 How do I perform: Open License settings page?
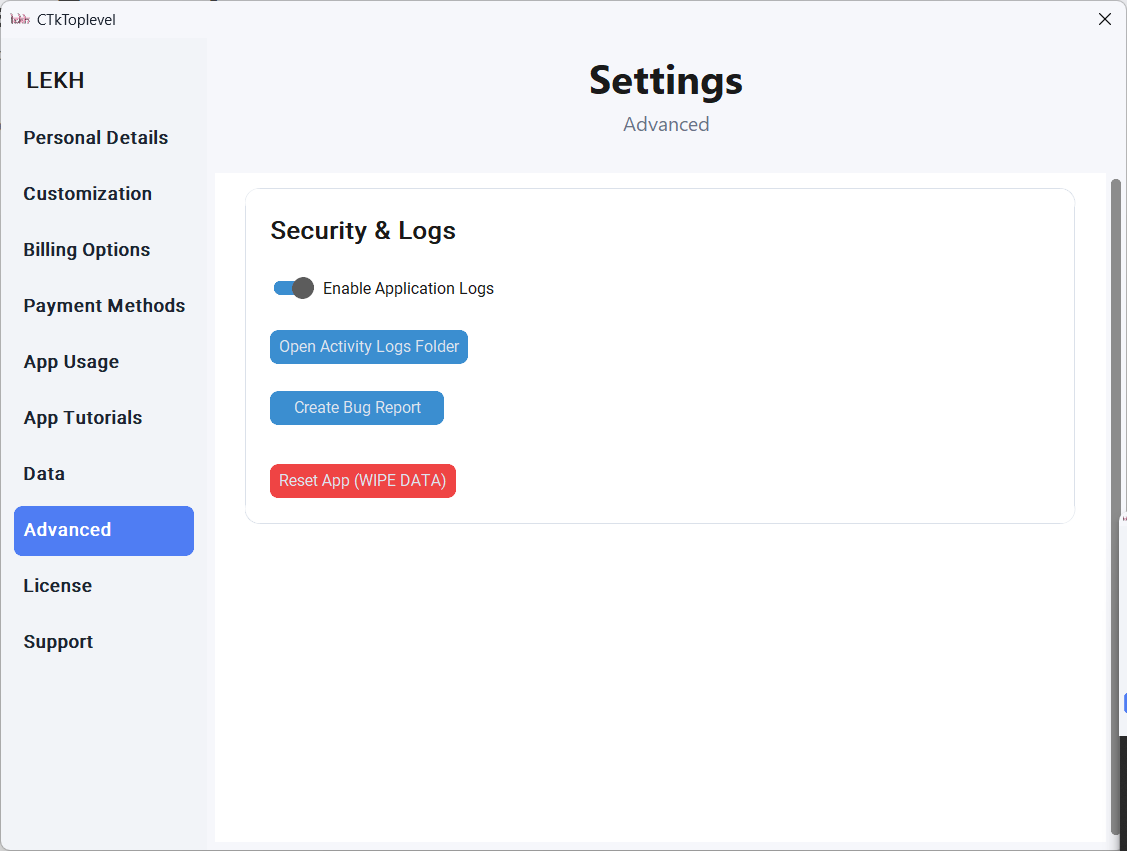tap(57, 585)
